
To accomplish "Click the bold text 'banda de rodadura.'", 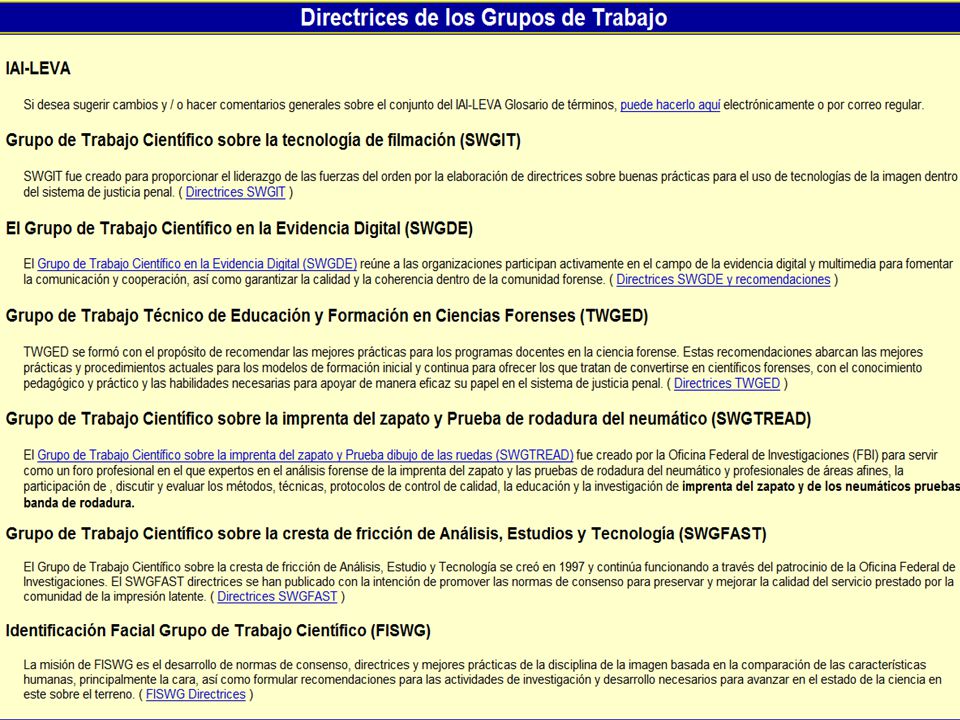I will [79, 503].
